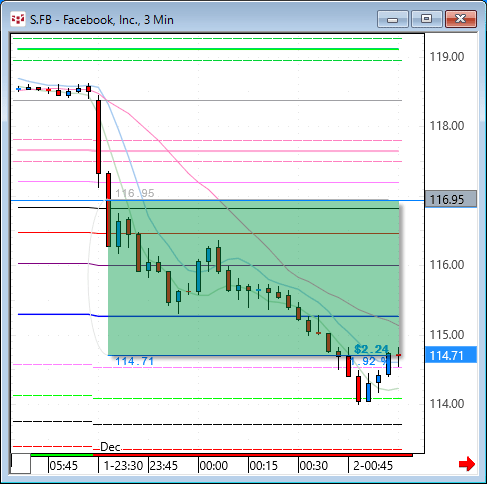
Task: Click the $2.24 measurement label
Action: coord(371,349)
